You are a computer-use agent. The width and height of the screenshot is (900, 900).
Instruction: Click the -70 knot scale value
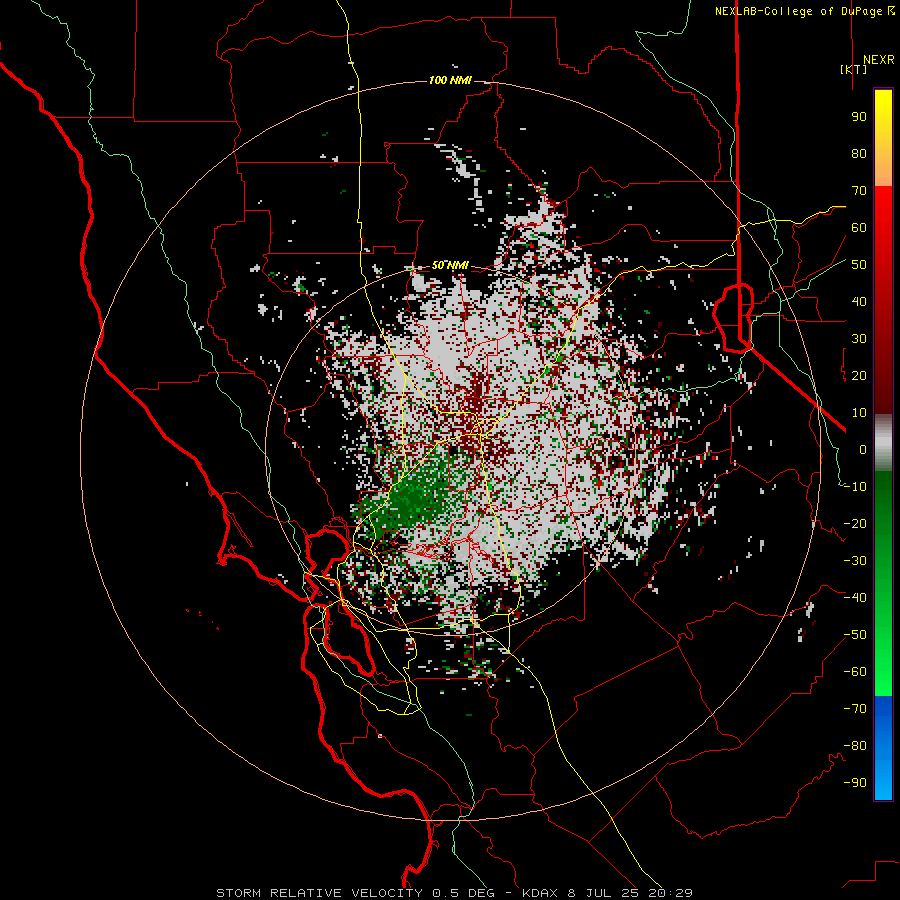tap(855, 709)
